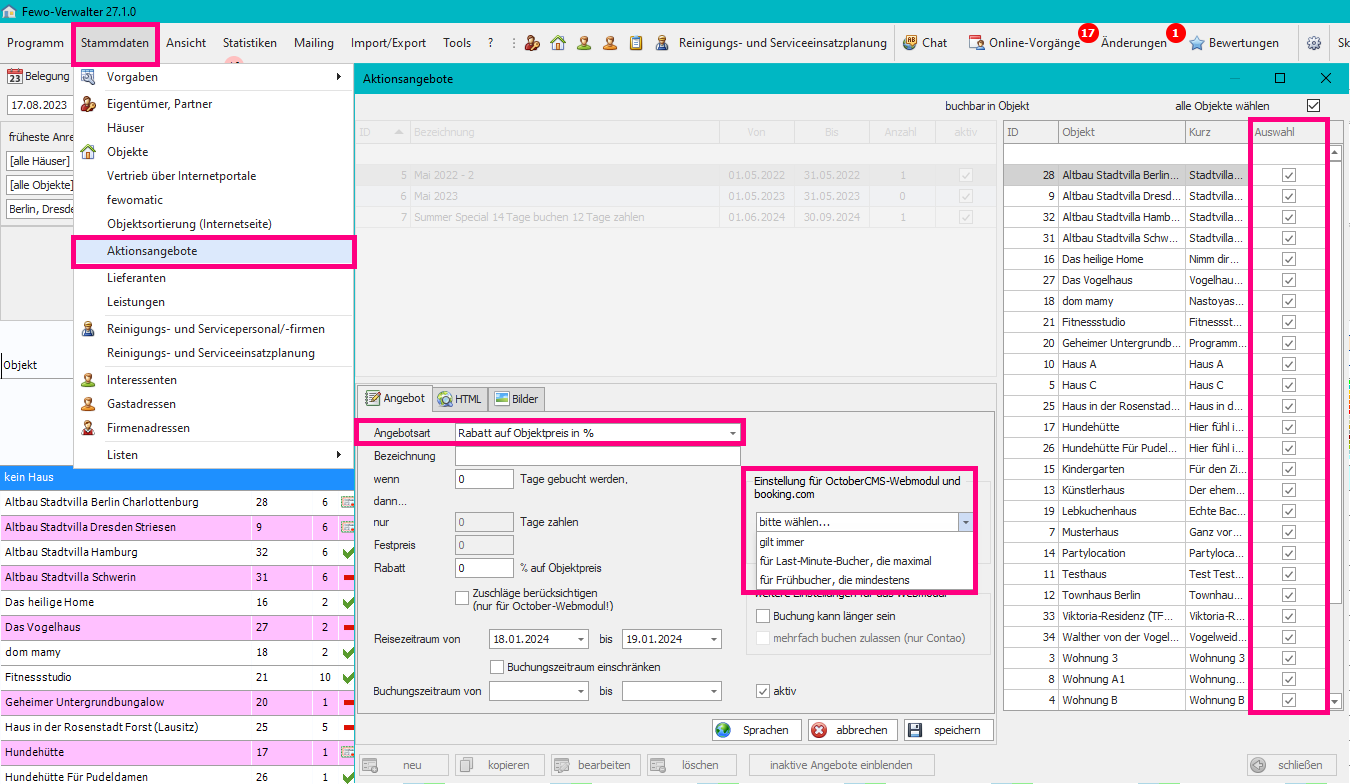Click the Bezeichnung input field
The height and width of the screenshot is (784, 1350).
(597, 456)
